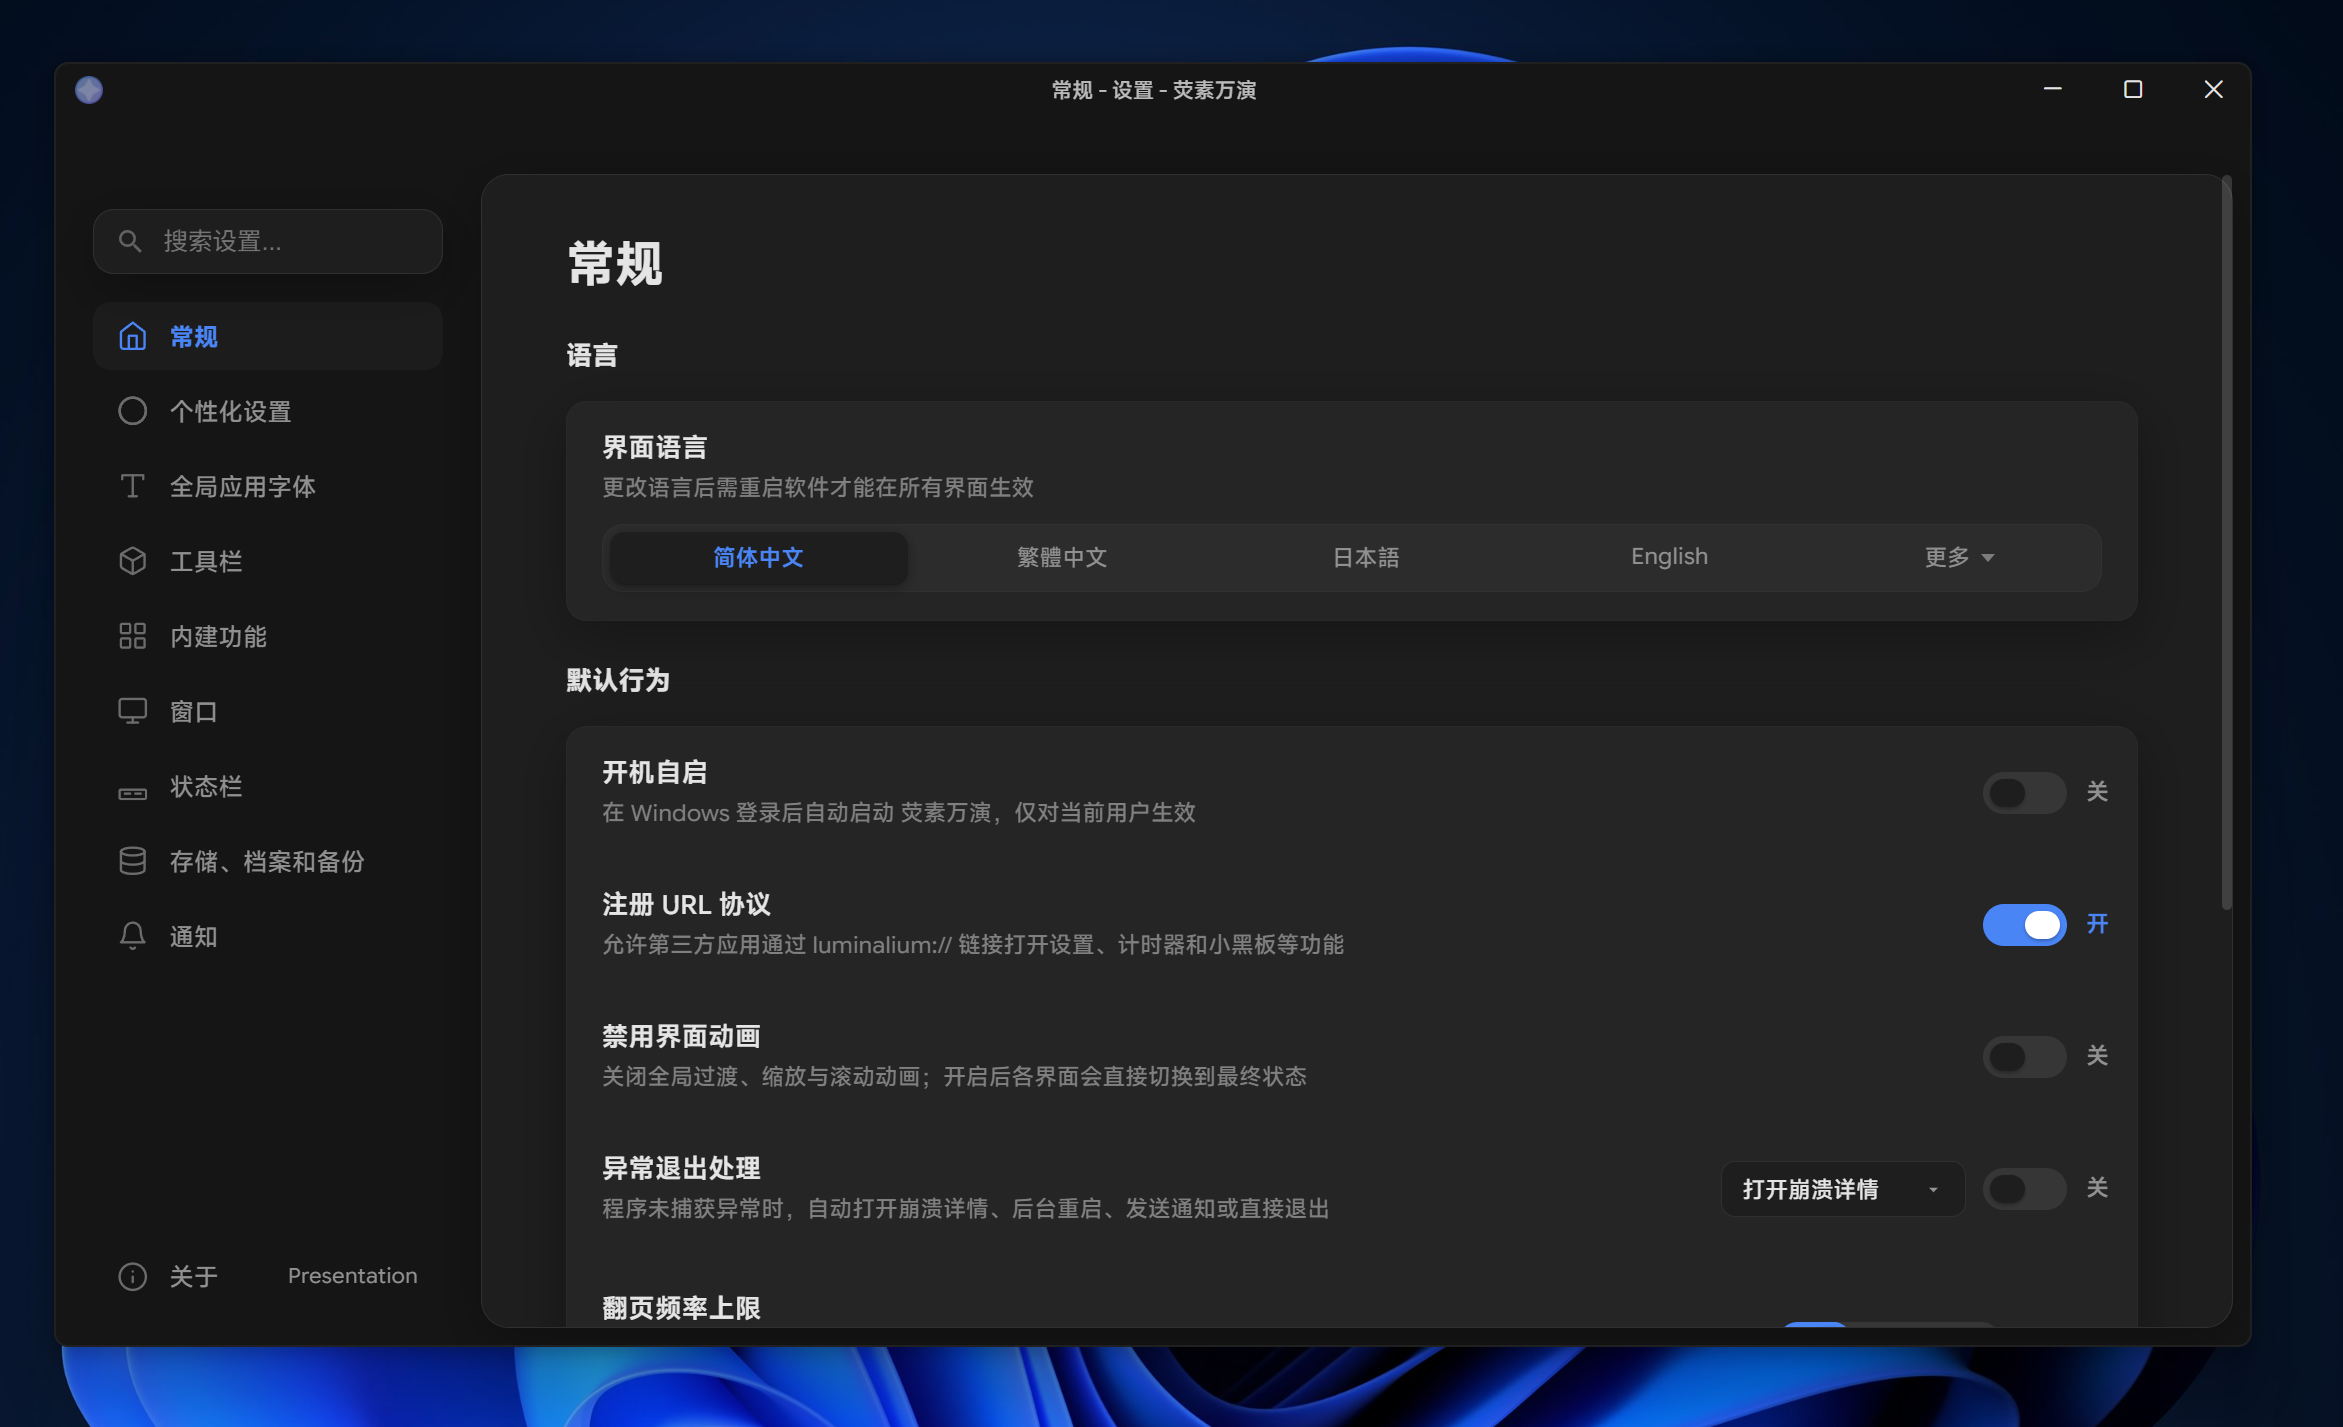Click the monitor icon beside 窗口

pos(132,711)
